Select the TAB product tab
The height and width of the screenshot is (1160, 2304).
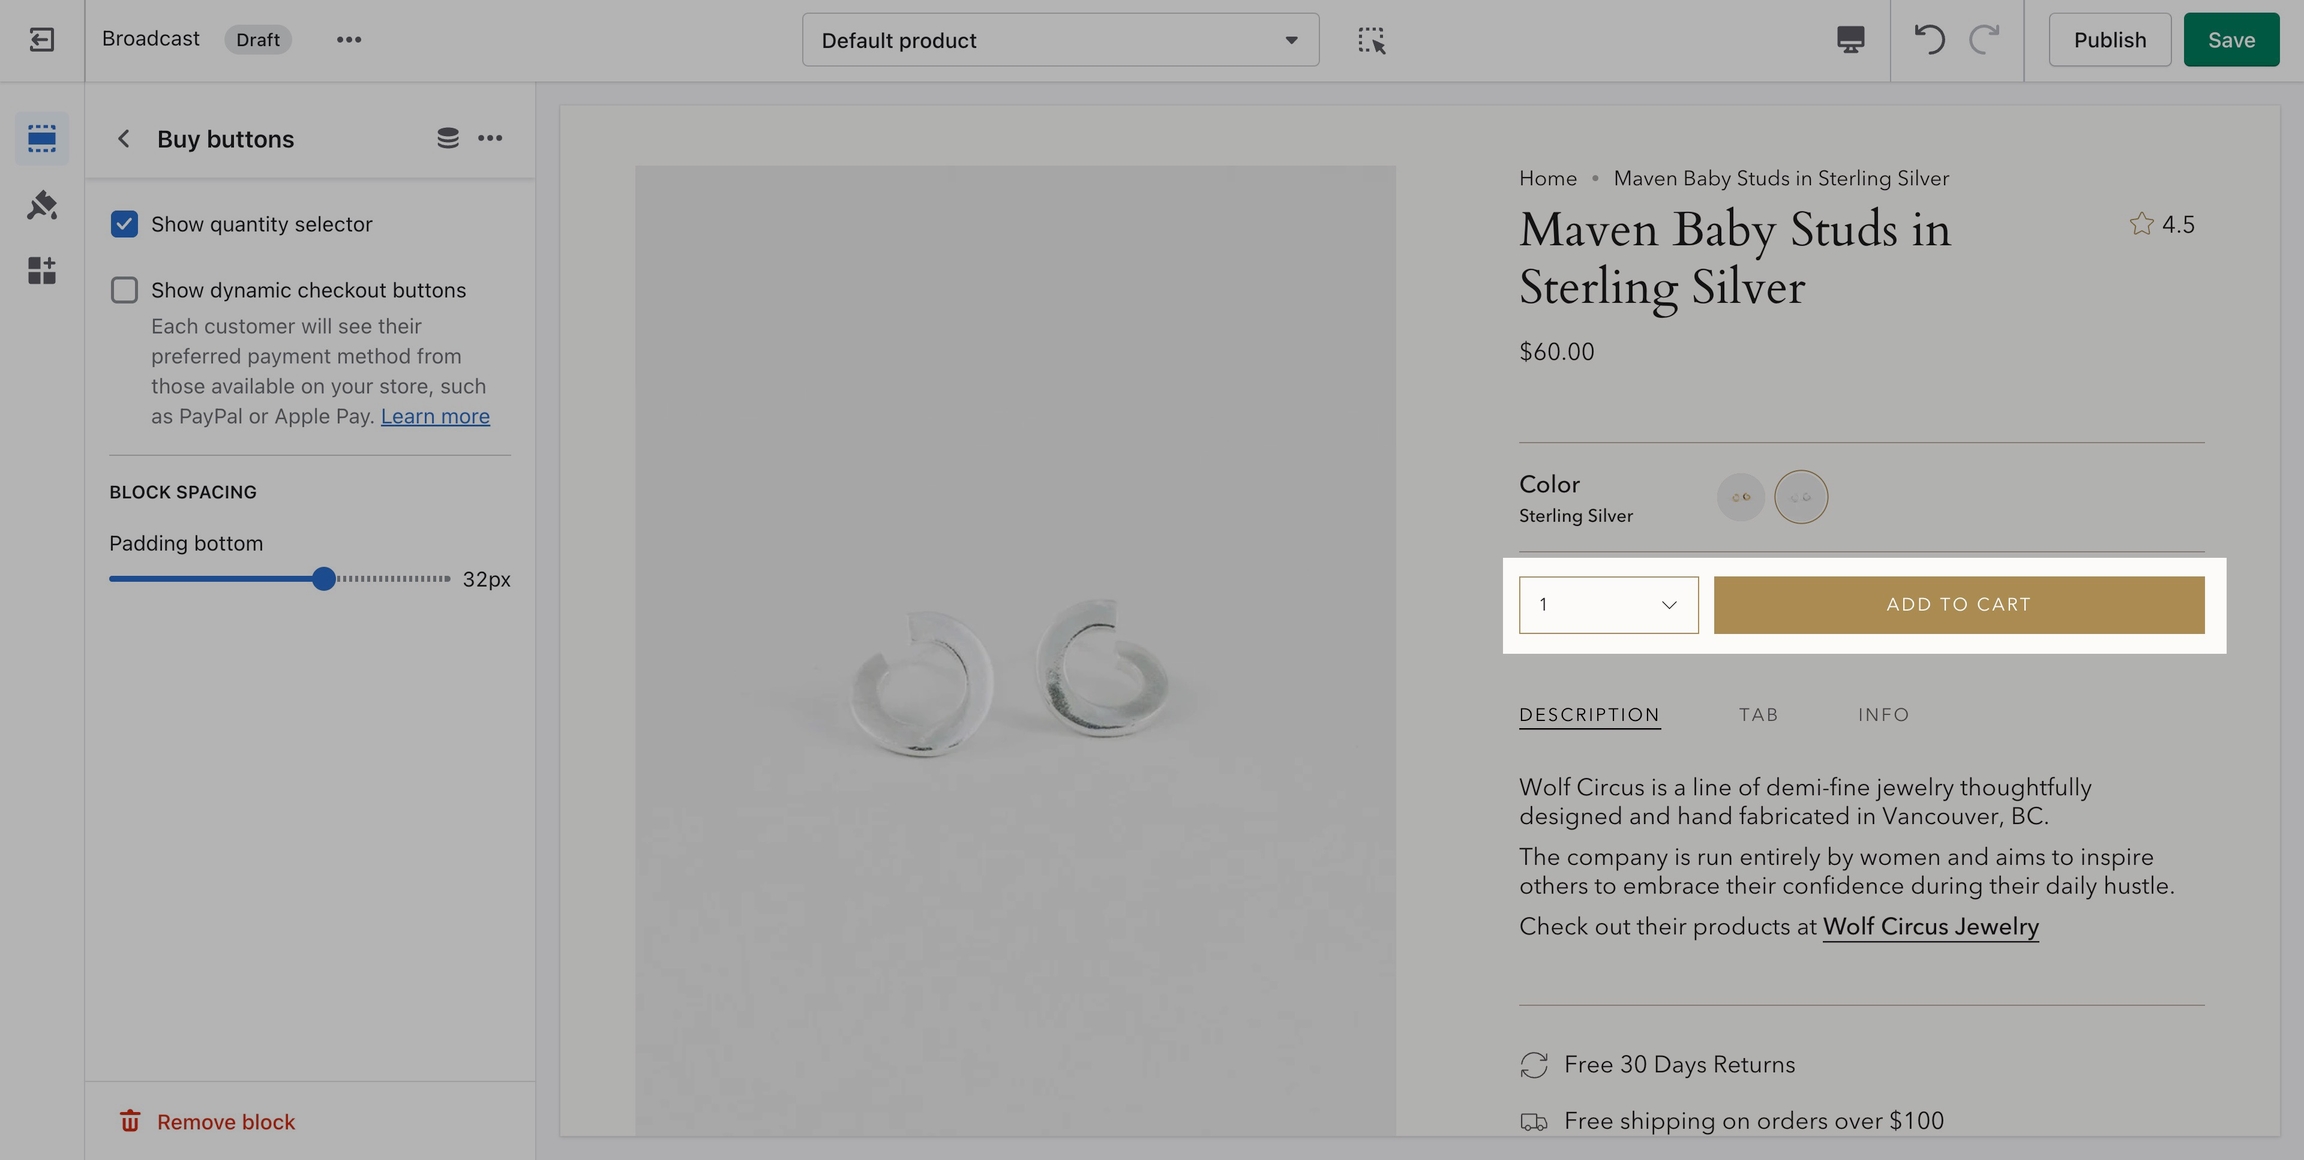click(1758, 715)
